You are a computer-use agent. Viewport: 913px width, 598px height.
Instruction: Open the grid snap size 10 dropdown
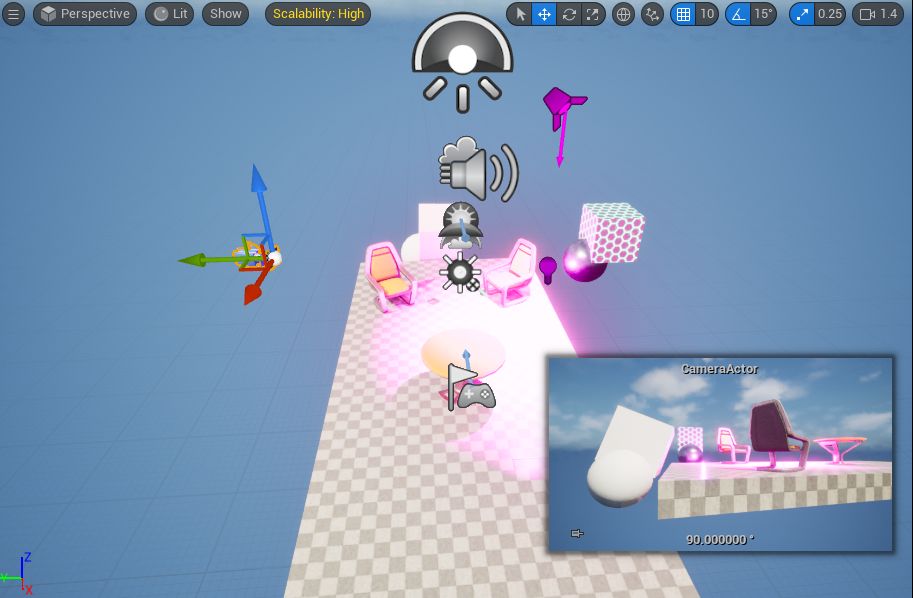point(707,14)
